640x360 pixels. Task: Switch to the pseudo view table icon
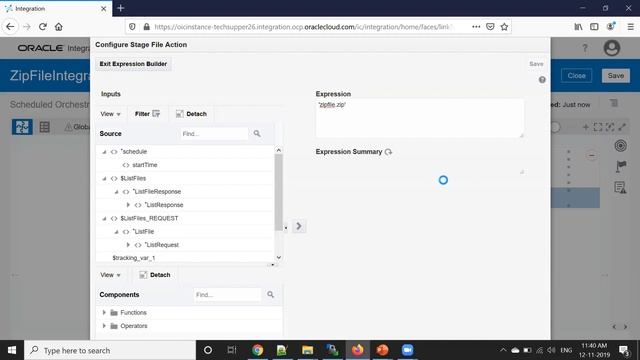click(44, 127)
